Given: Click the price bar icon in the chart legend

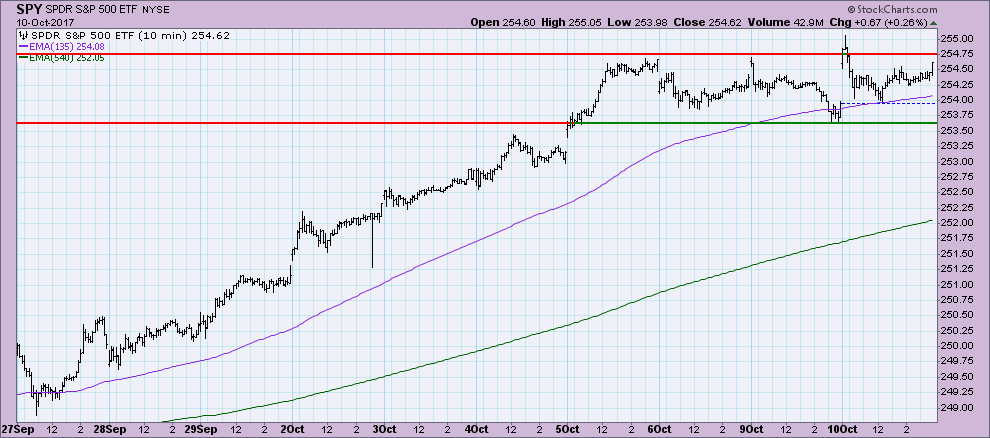Looking at the screenshot, I should click(x=23, y=34).
